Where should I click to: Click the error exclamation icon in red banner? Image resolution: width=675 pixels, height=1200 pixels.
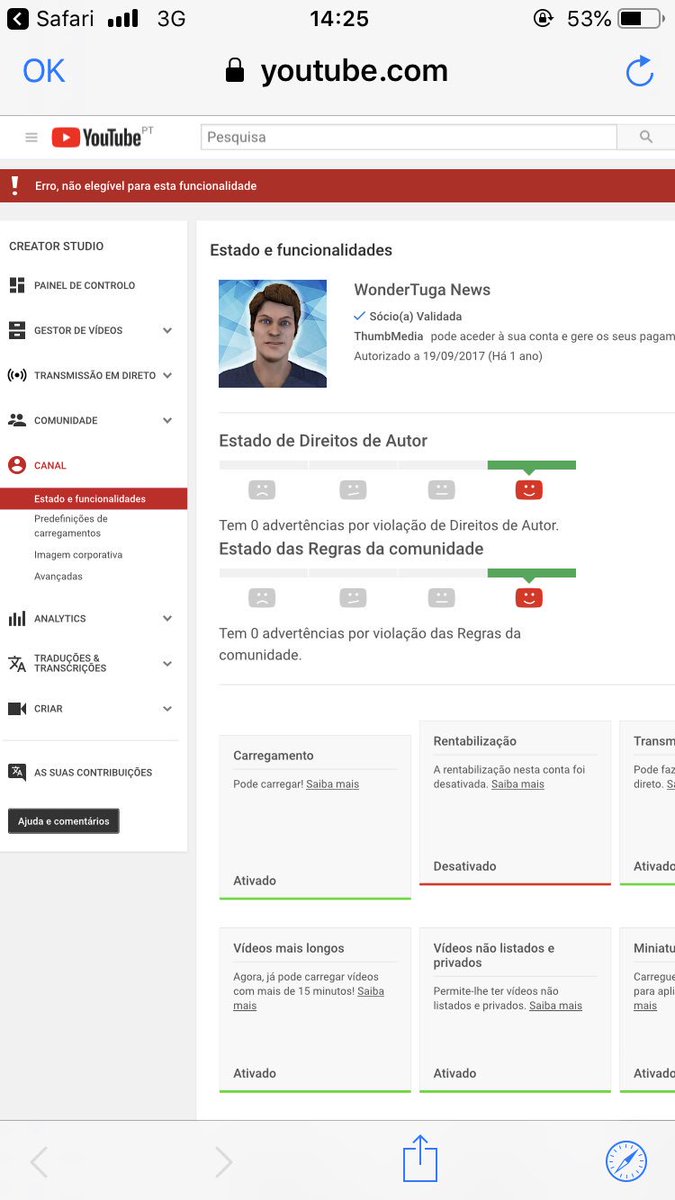(15, 185)
